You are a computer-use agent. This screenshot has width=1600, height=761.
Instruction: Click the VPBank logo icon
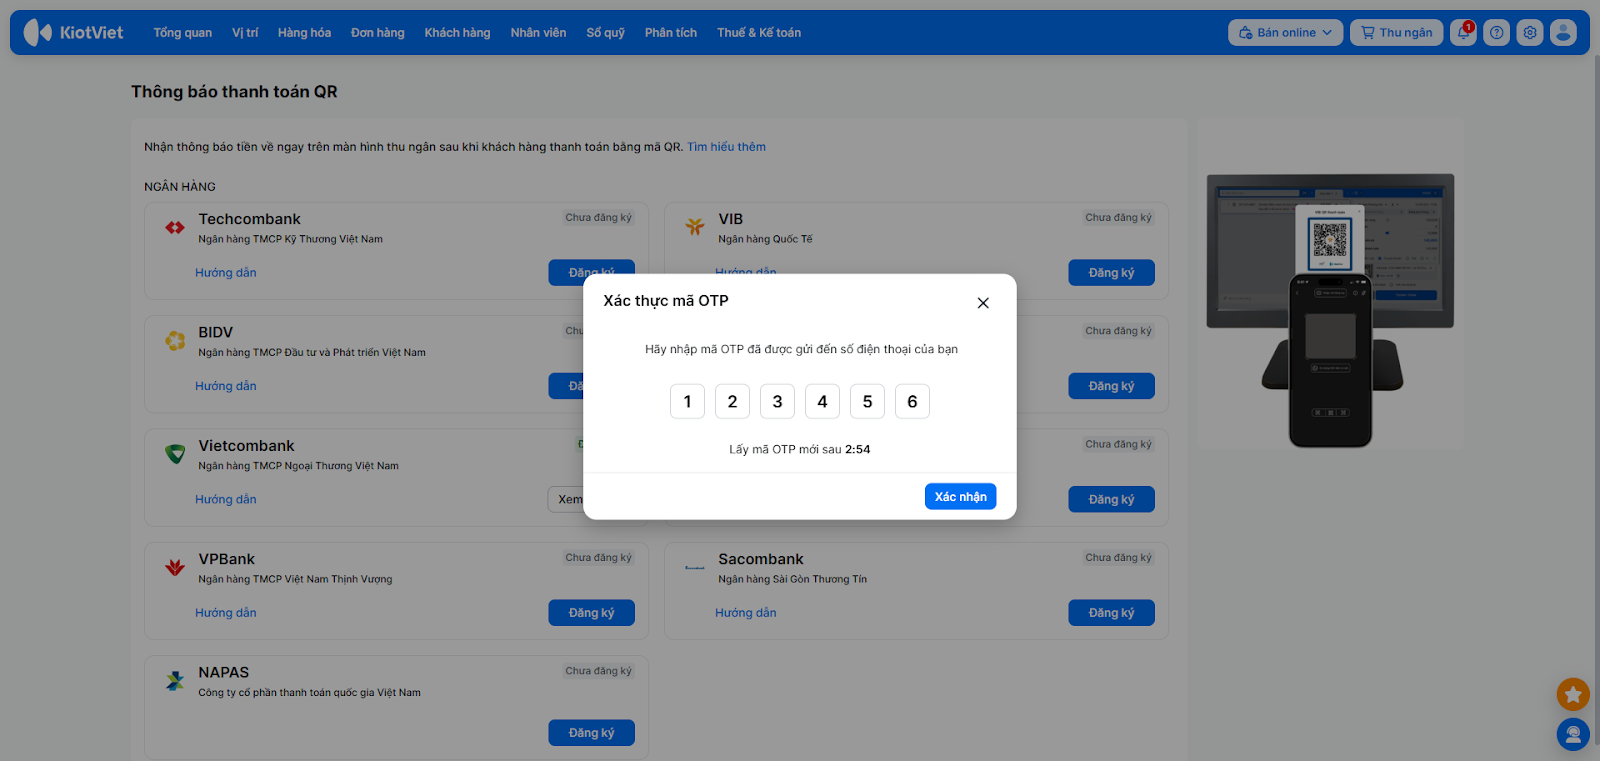[x=175, y=568]
